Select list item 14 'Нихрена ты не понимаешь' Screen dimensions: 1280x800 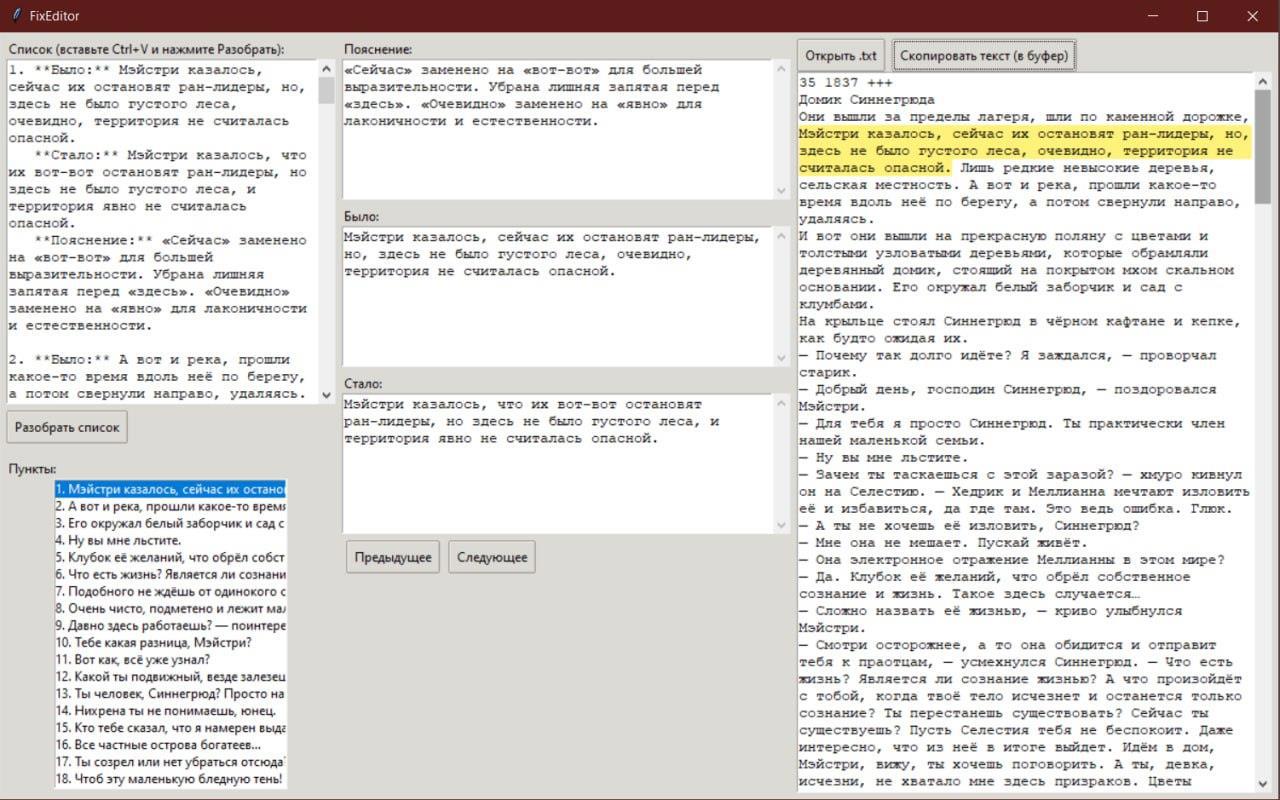coord(170,711)
